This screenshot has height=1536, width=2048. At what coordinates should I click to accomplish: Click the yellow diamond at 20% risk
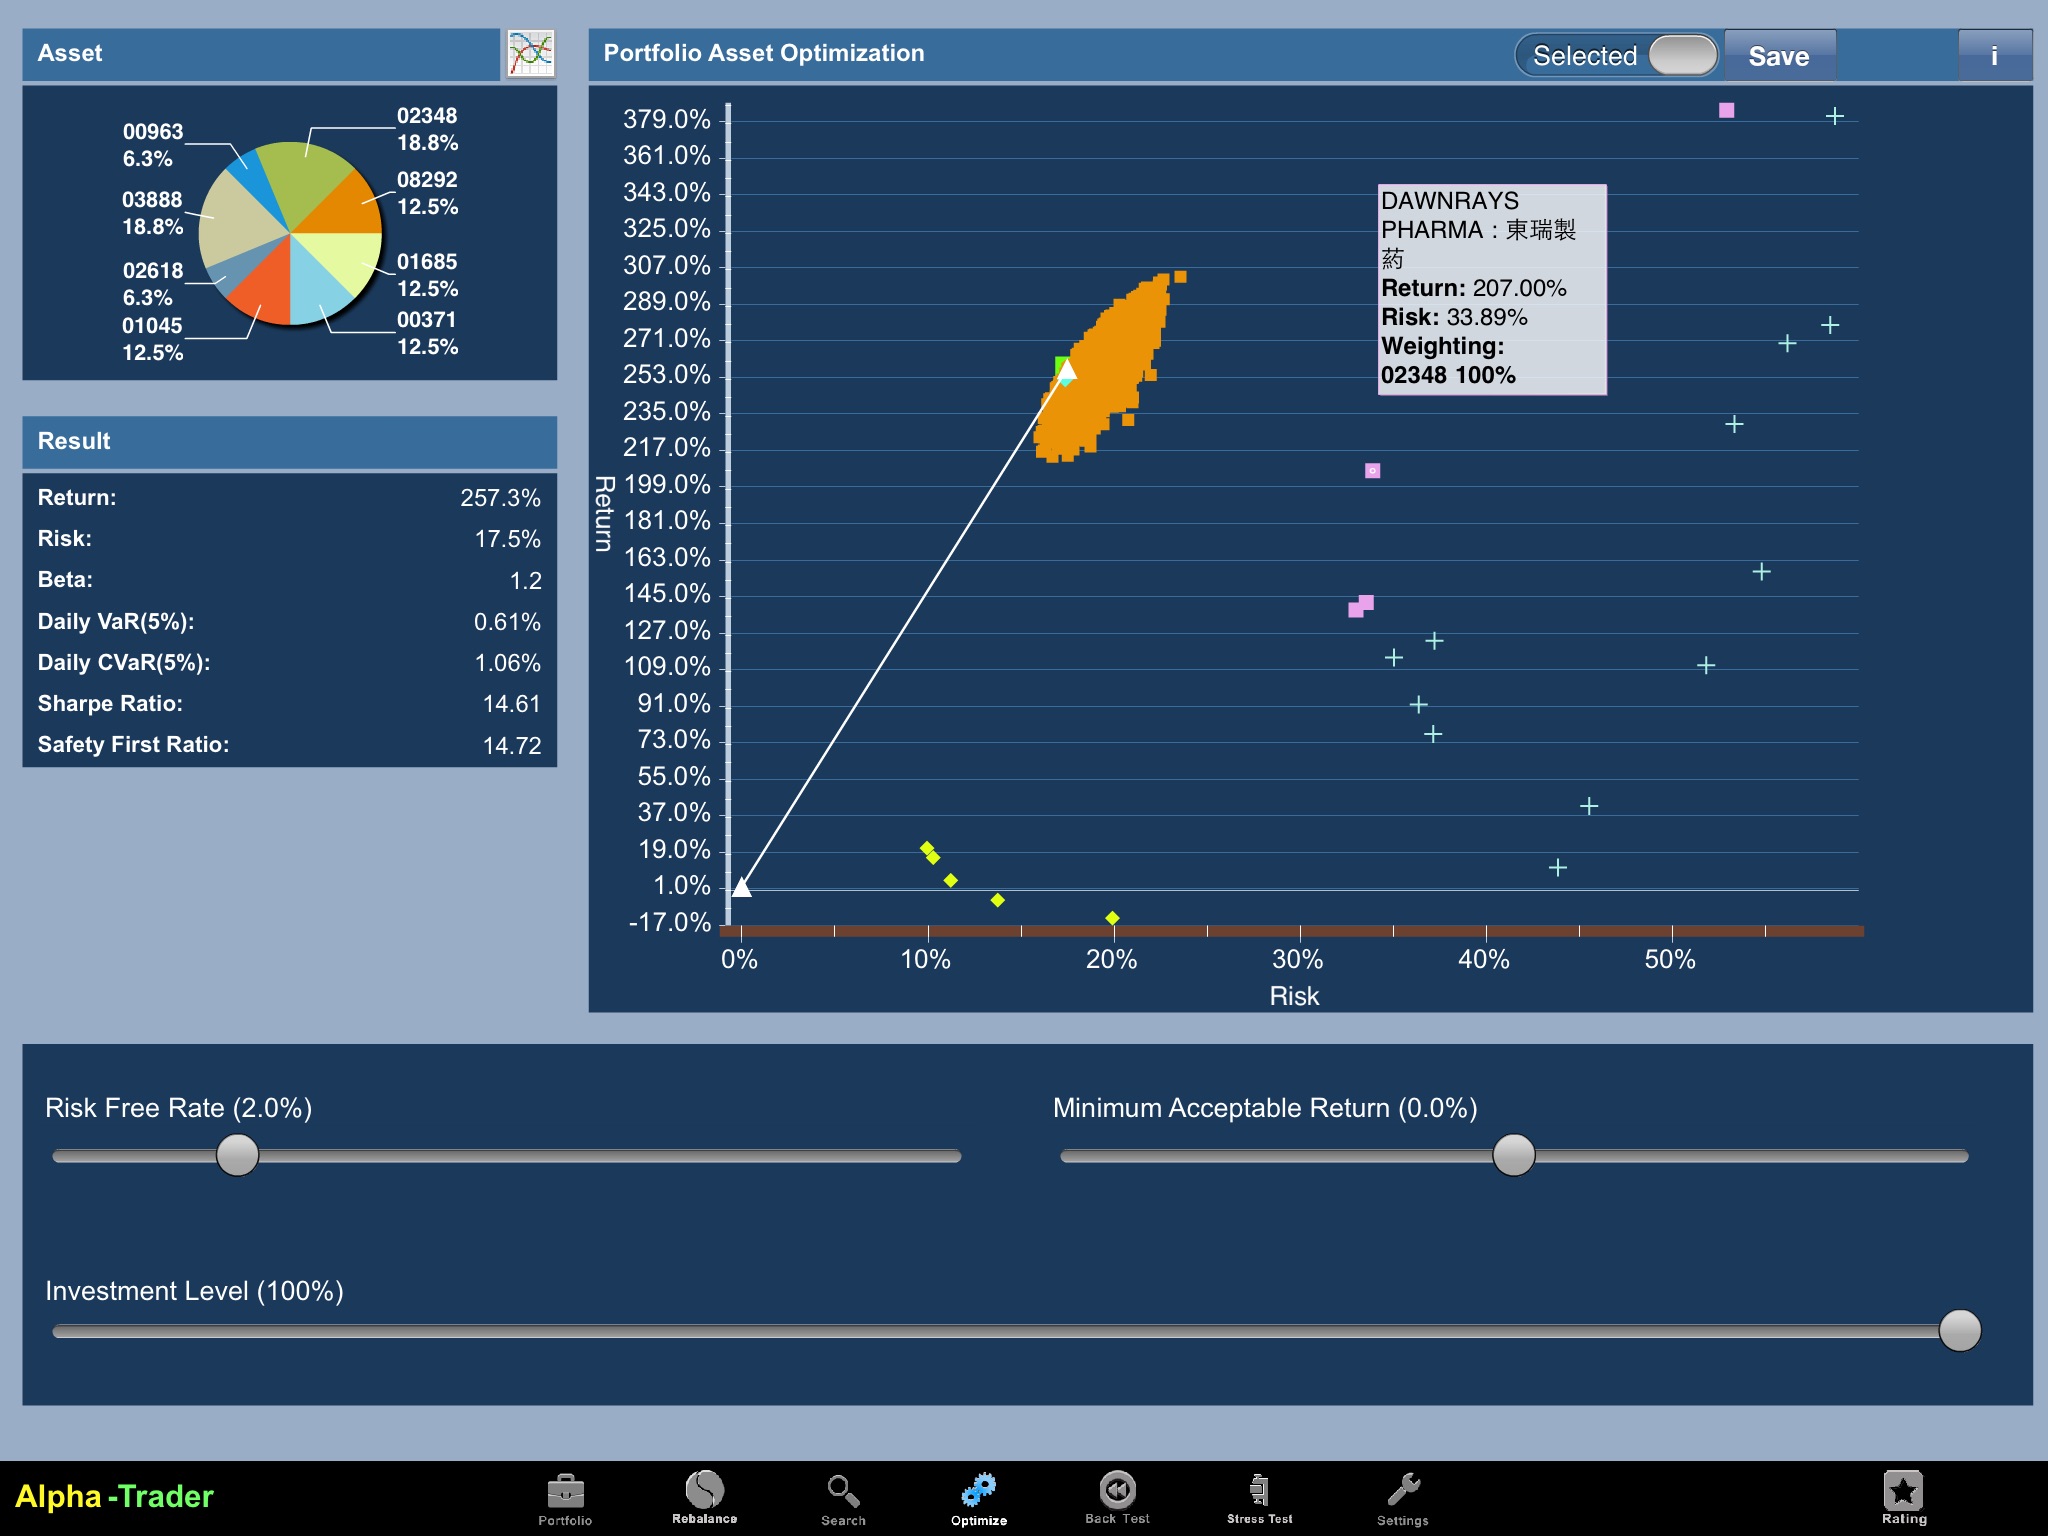[1112, 918]
